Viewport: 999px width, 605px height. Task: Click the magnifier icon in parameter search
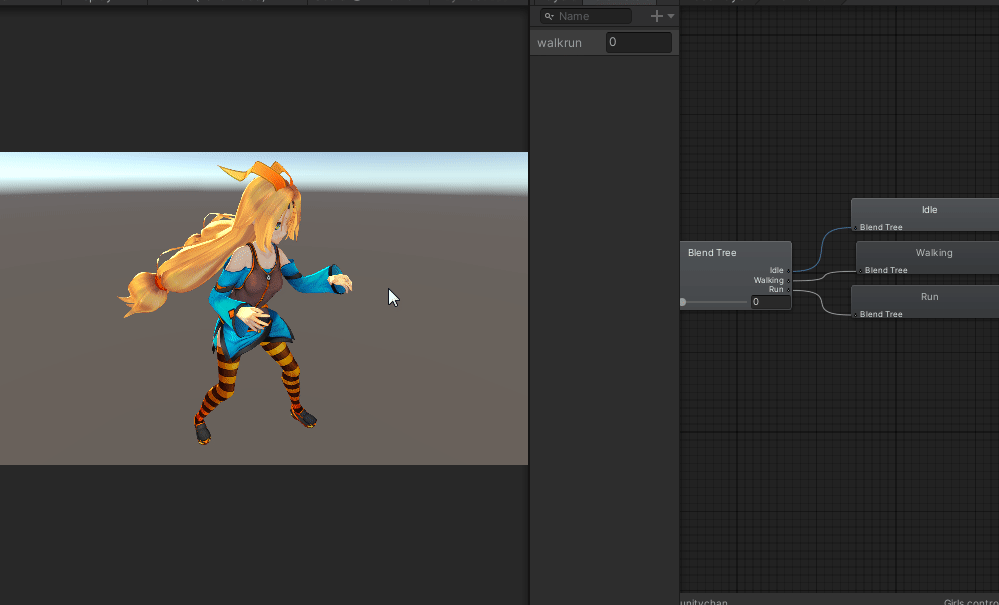[549, 17]
